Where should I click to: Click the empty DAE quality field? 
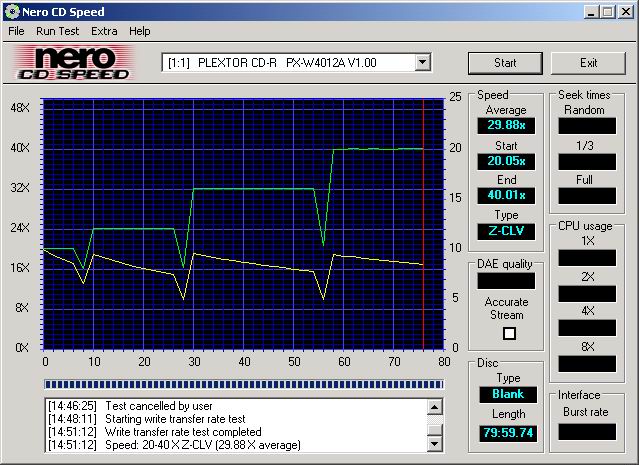tap(506, 281)
